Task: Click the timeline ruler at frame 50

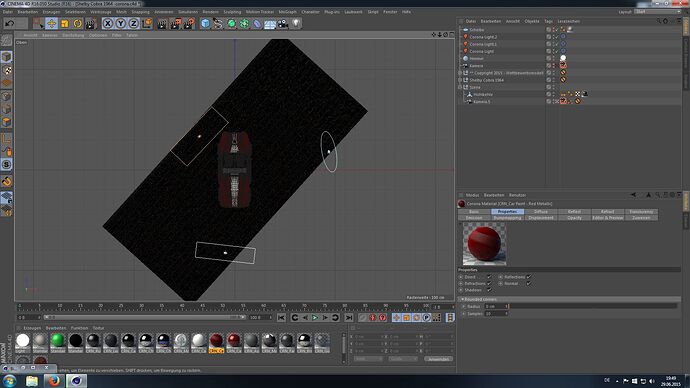Action: [223, 306]
